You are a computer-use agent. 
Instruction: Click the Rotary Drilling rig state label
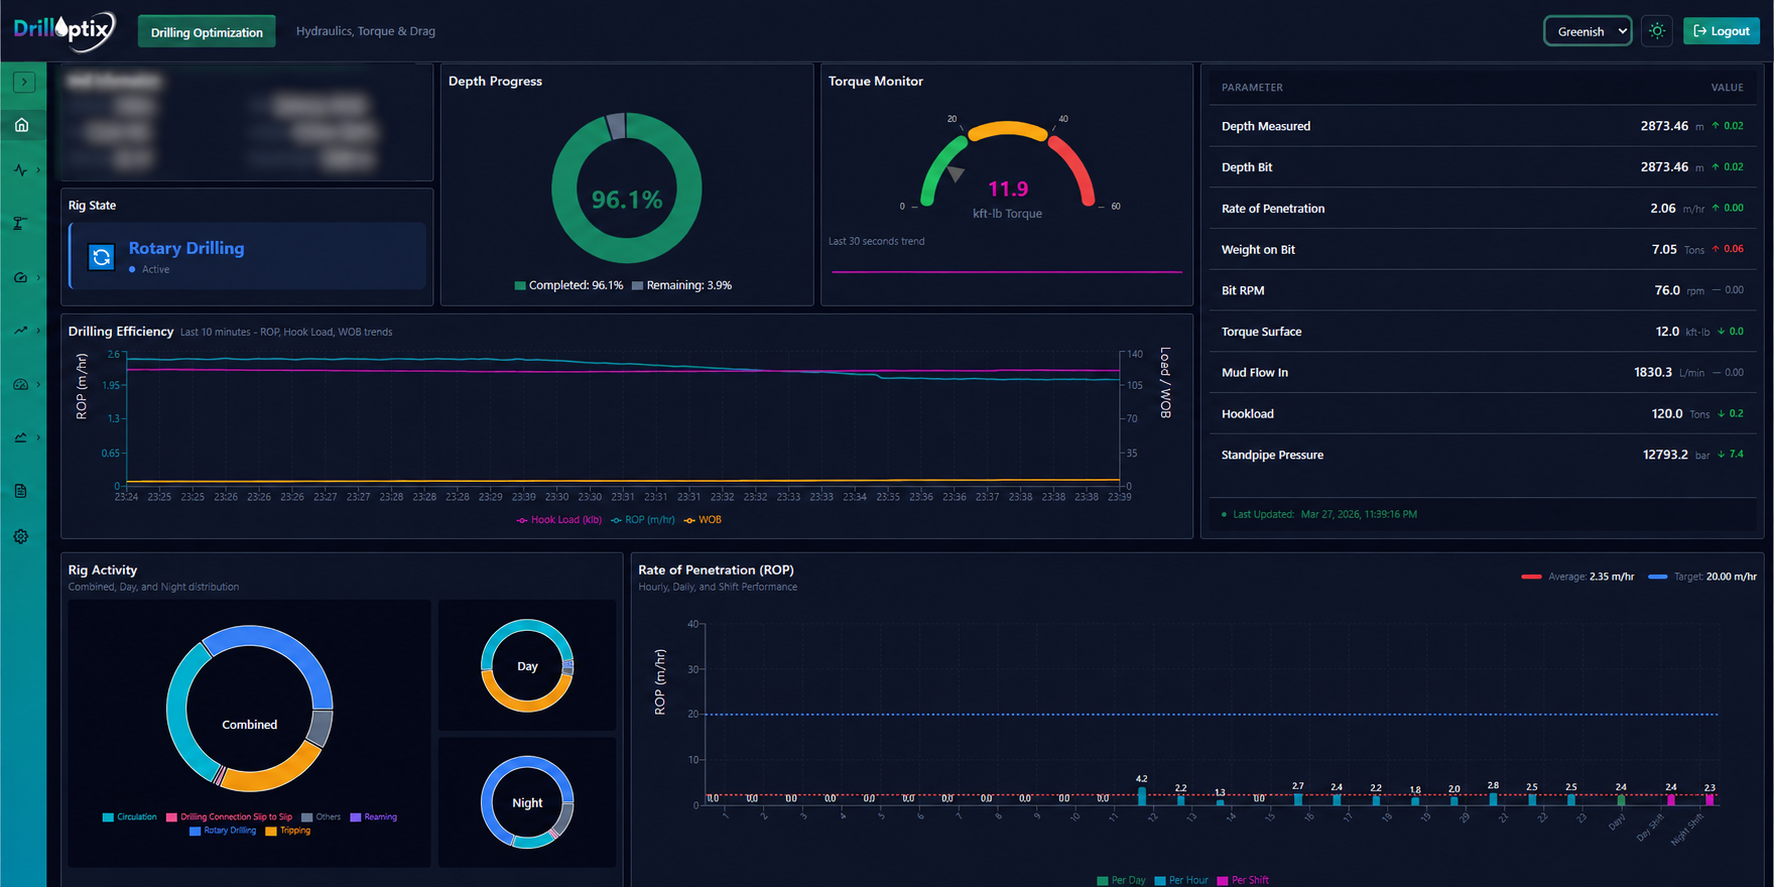coord(186,248)
